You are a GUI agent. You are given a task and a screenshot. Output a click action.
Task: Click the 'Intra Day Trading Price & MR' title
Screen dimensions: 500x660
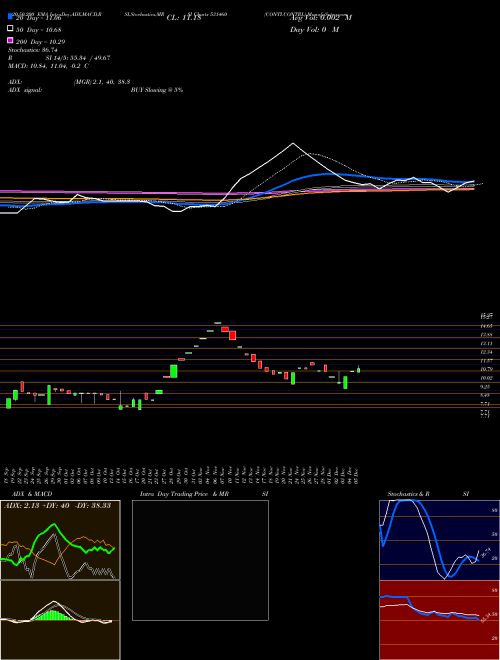click(x=184, y=494)
